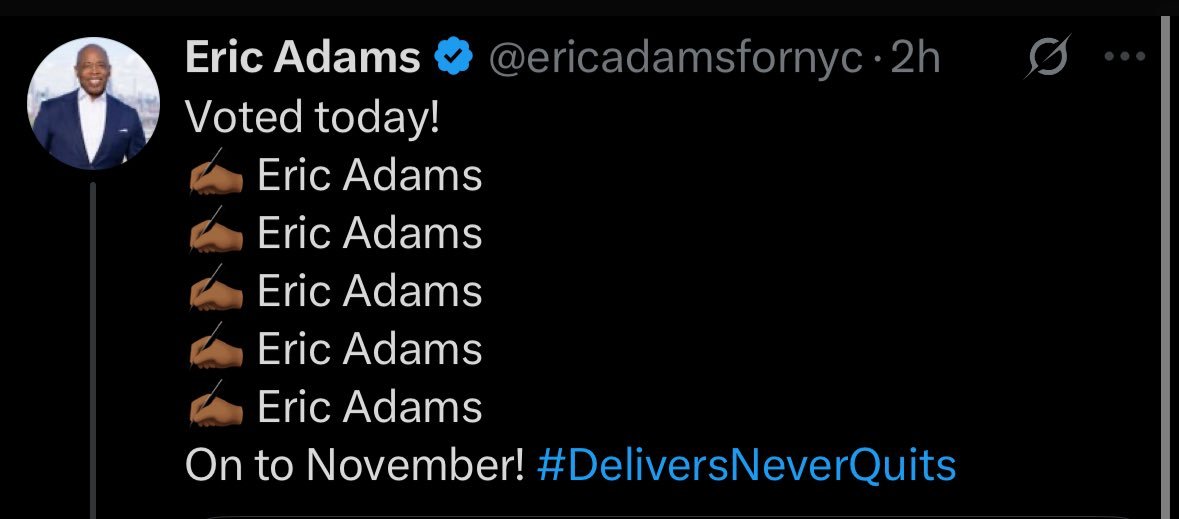Click the 2h timestamp of the post
Image resolution: width=1179 pixels, height=519 pixels.
[x=915, y=58]
